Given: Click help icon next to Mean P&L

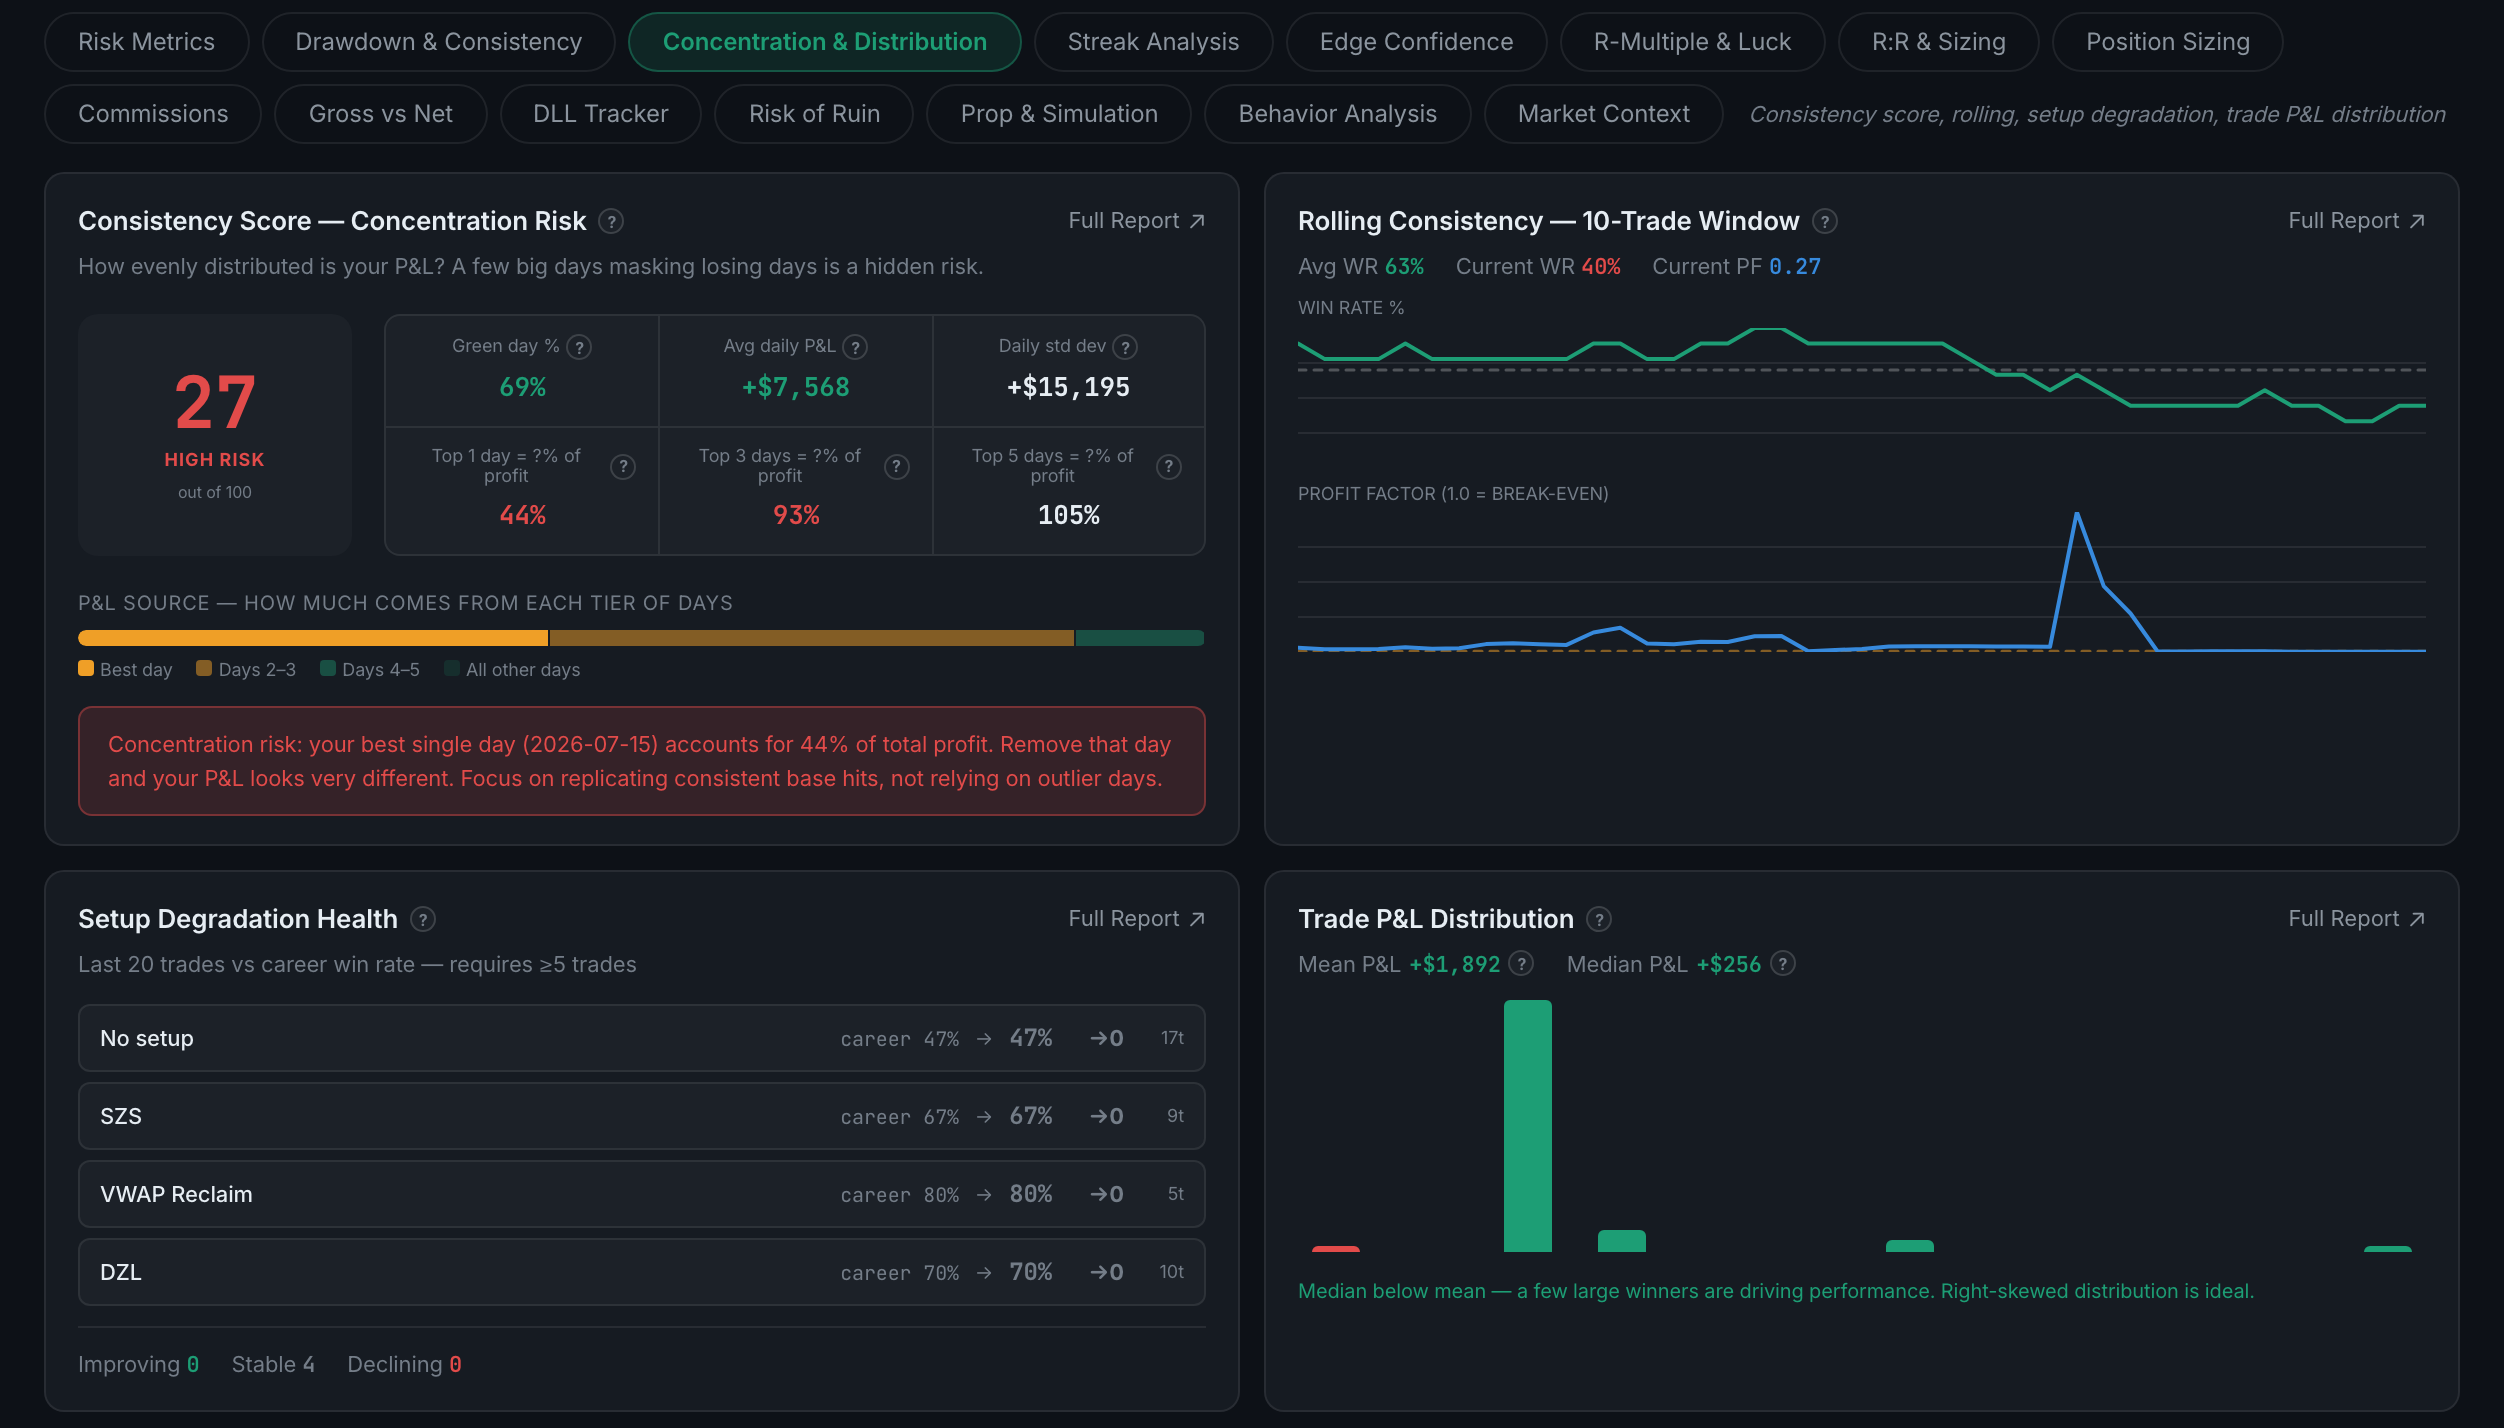Looking at the screenshot, I should tap(1521, 963).
